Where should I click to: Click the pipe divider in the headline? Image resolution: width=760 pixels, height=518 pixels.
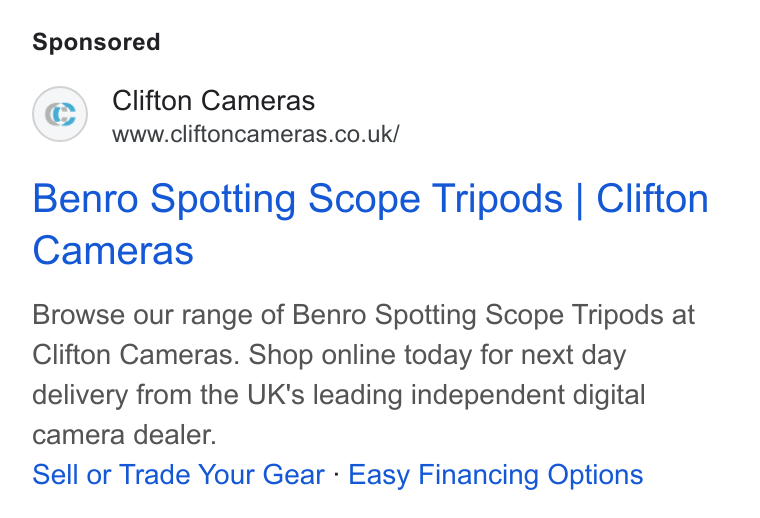[580, 200]
